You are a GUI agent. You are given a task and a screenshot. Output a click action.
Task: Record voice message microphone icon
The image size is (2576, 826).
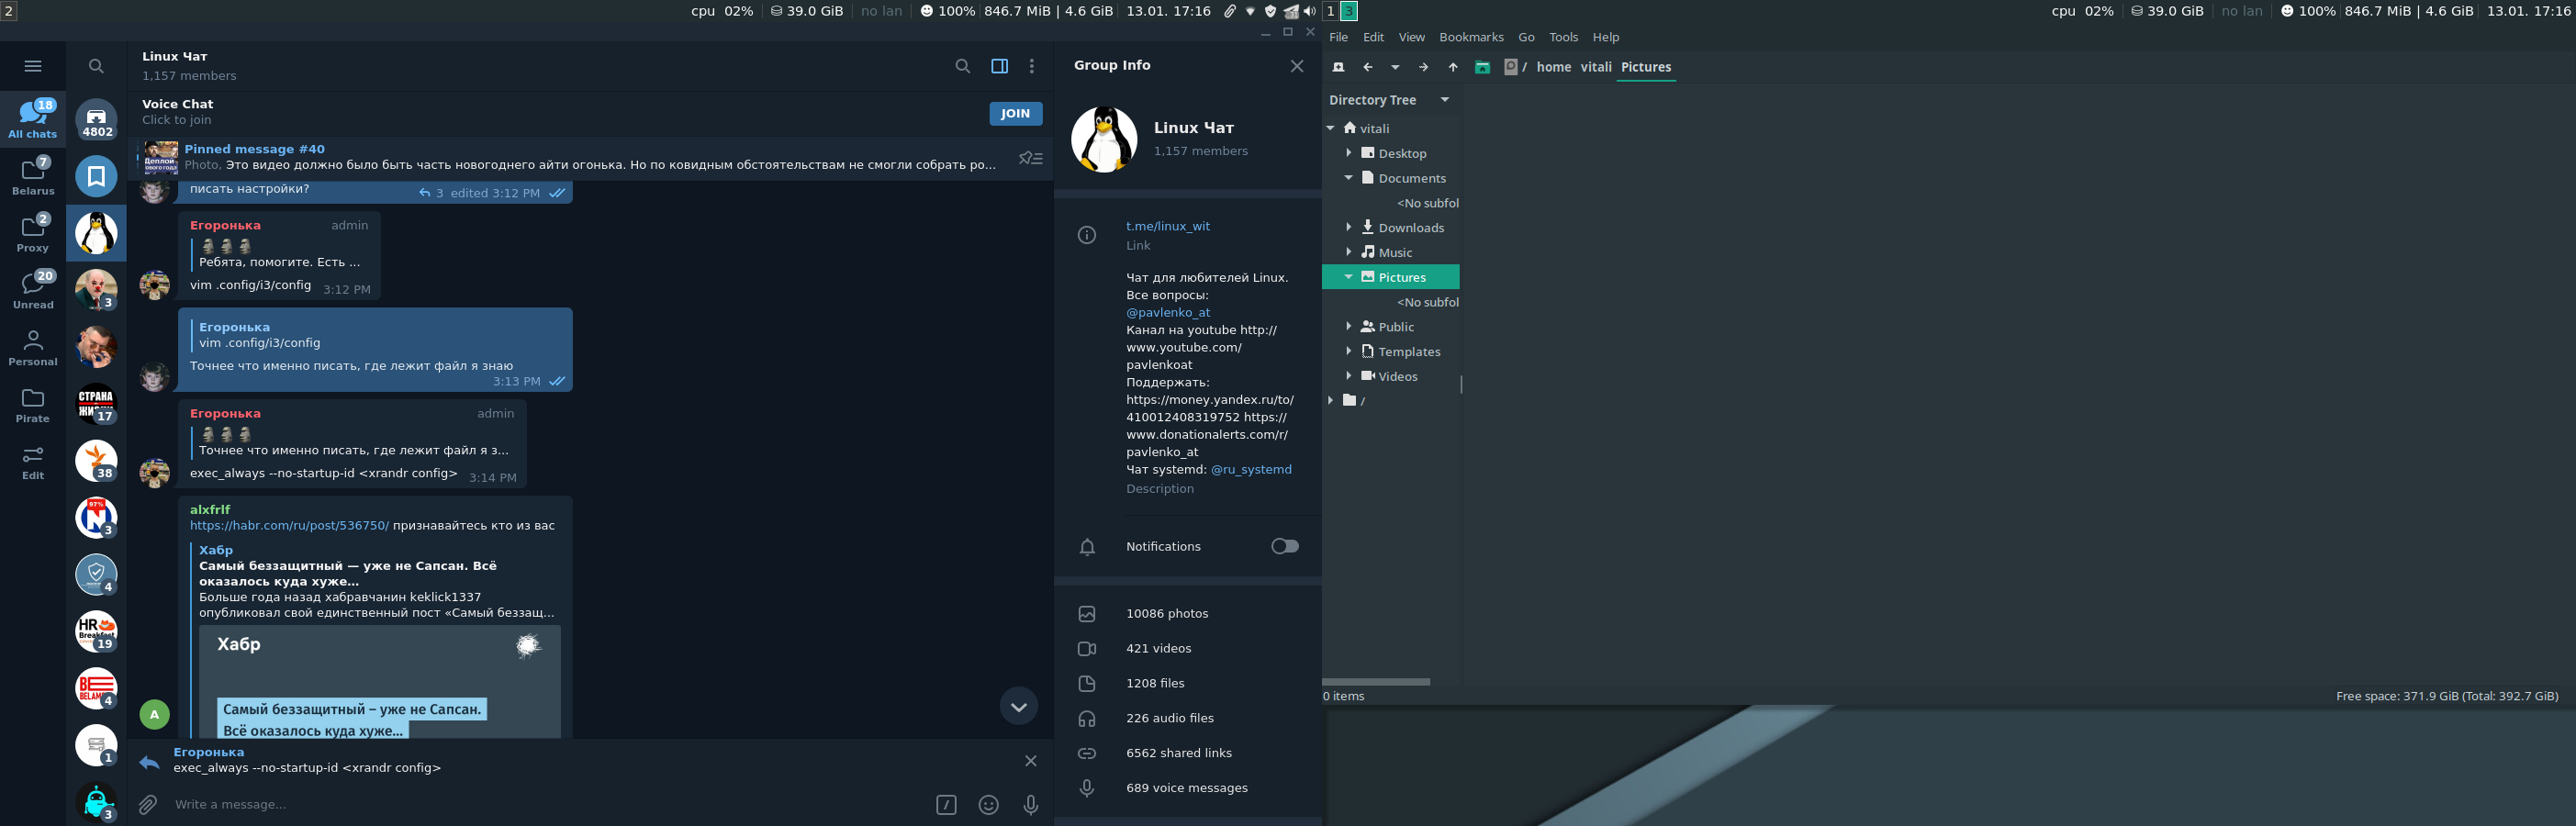tap(1030, 804)
